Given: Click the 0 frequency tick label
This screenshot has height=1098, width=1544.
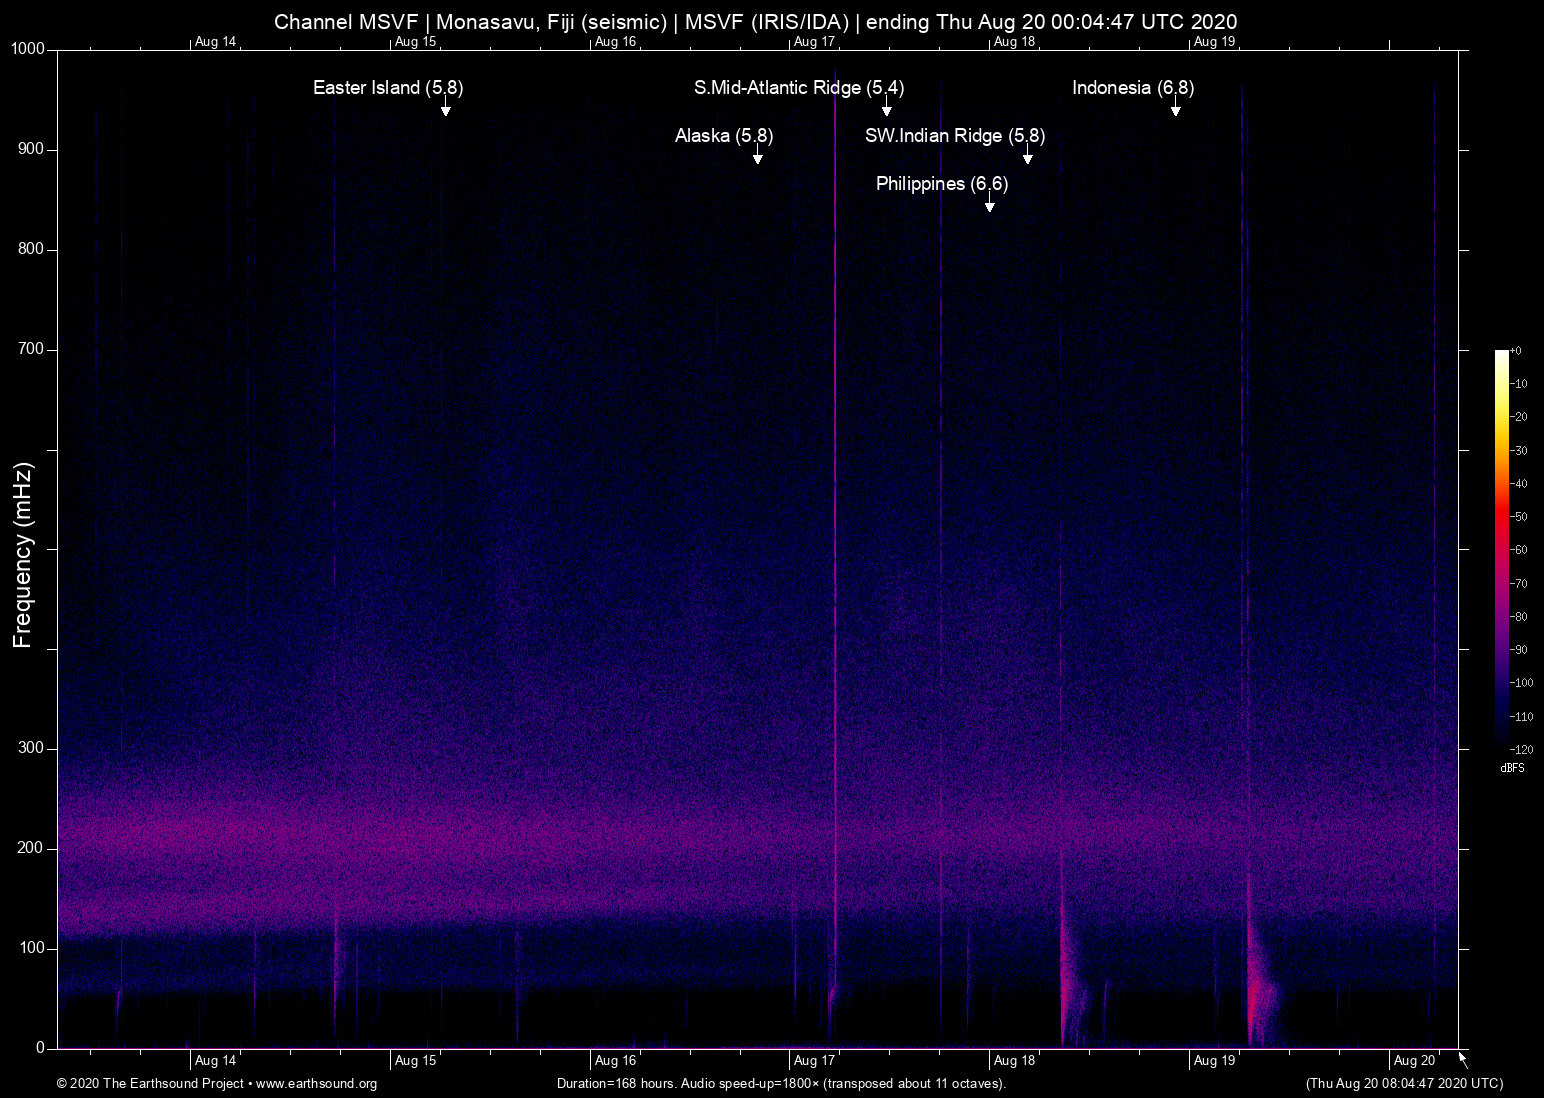Looking at the screenshot, I should 41,1048.
